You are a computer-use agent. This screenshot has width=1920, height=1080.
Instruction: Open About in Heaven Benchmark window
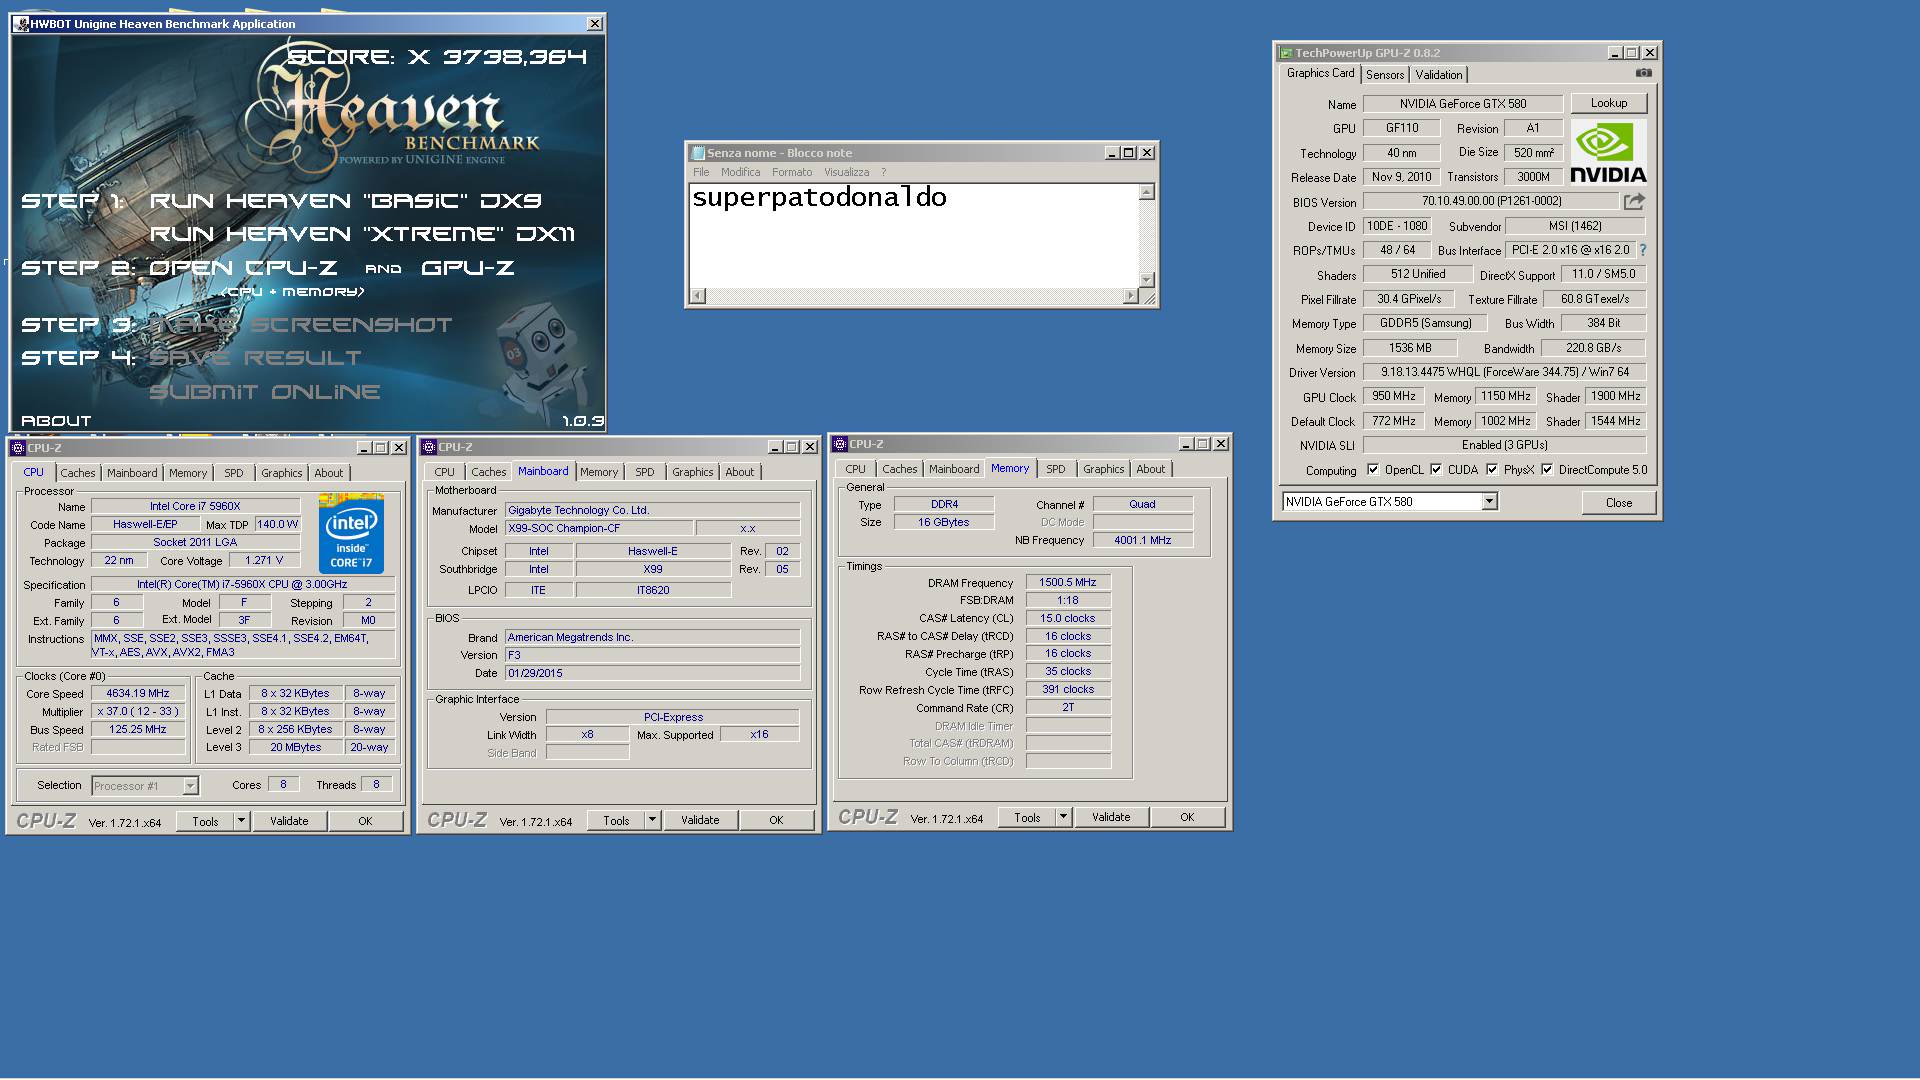click(x=56, y=421)
